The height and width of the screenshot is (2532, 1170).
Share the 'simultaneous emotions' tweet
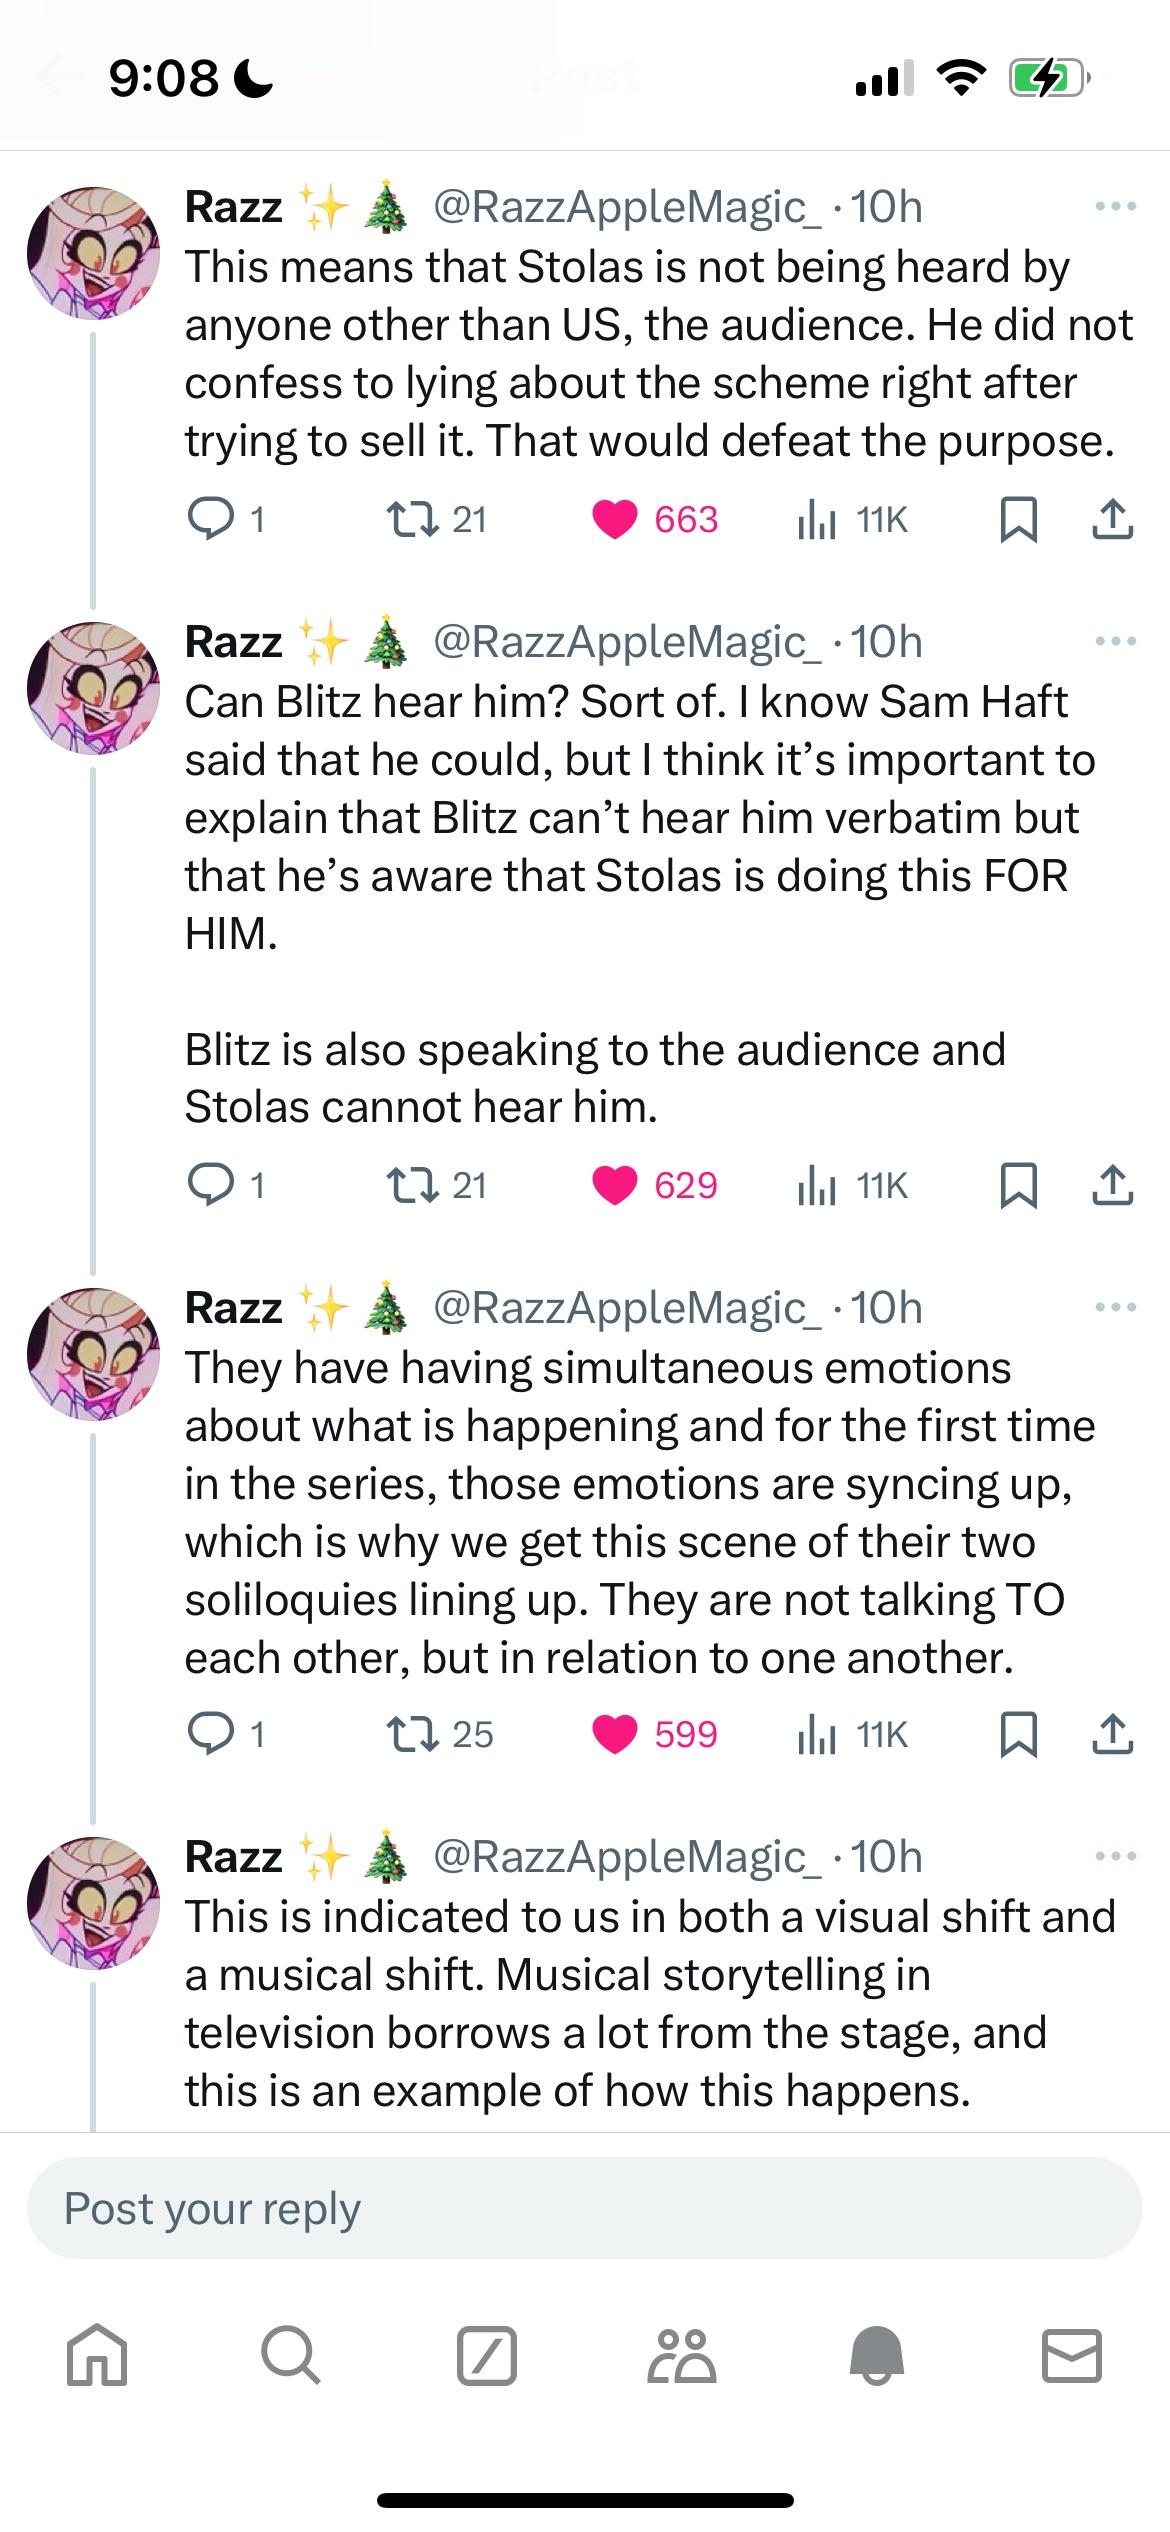1112,1733
